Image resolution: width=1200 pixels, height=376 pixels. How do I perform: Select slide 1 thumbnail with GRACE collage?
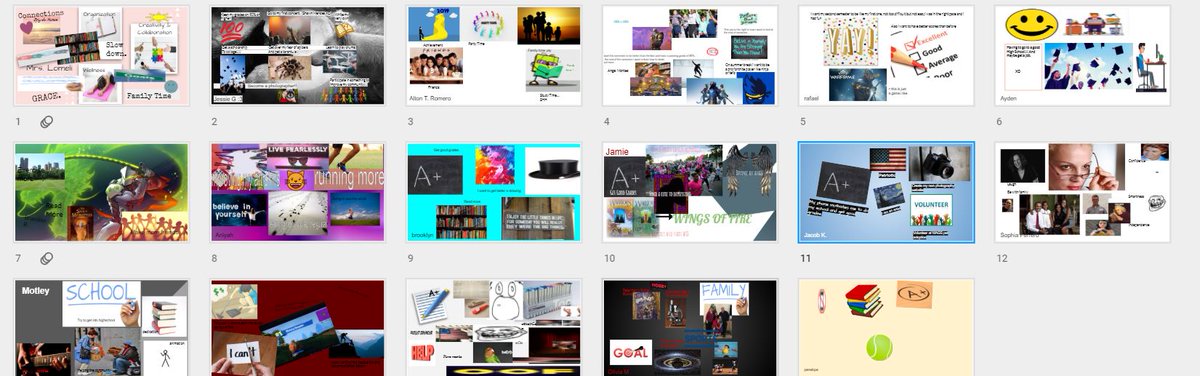[101, 55]
